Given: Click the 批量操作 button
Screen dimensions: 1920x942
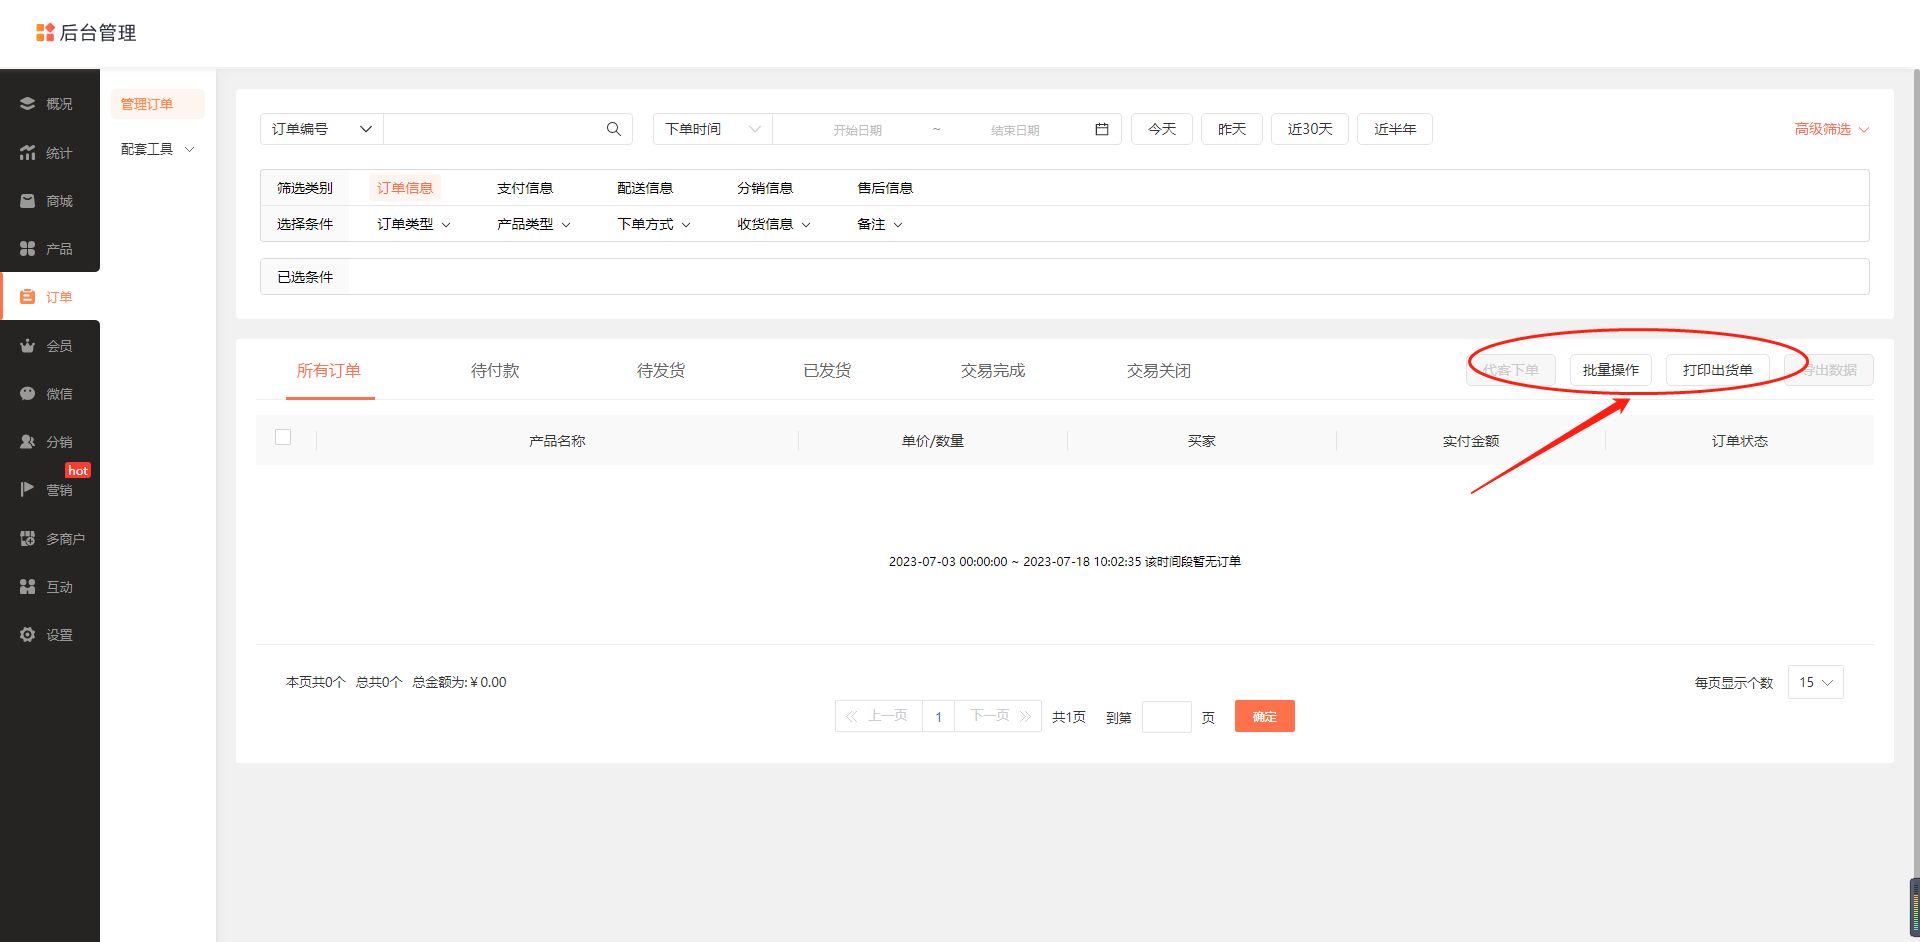Looking at the screenshot, I should point(1611,370).
